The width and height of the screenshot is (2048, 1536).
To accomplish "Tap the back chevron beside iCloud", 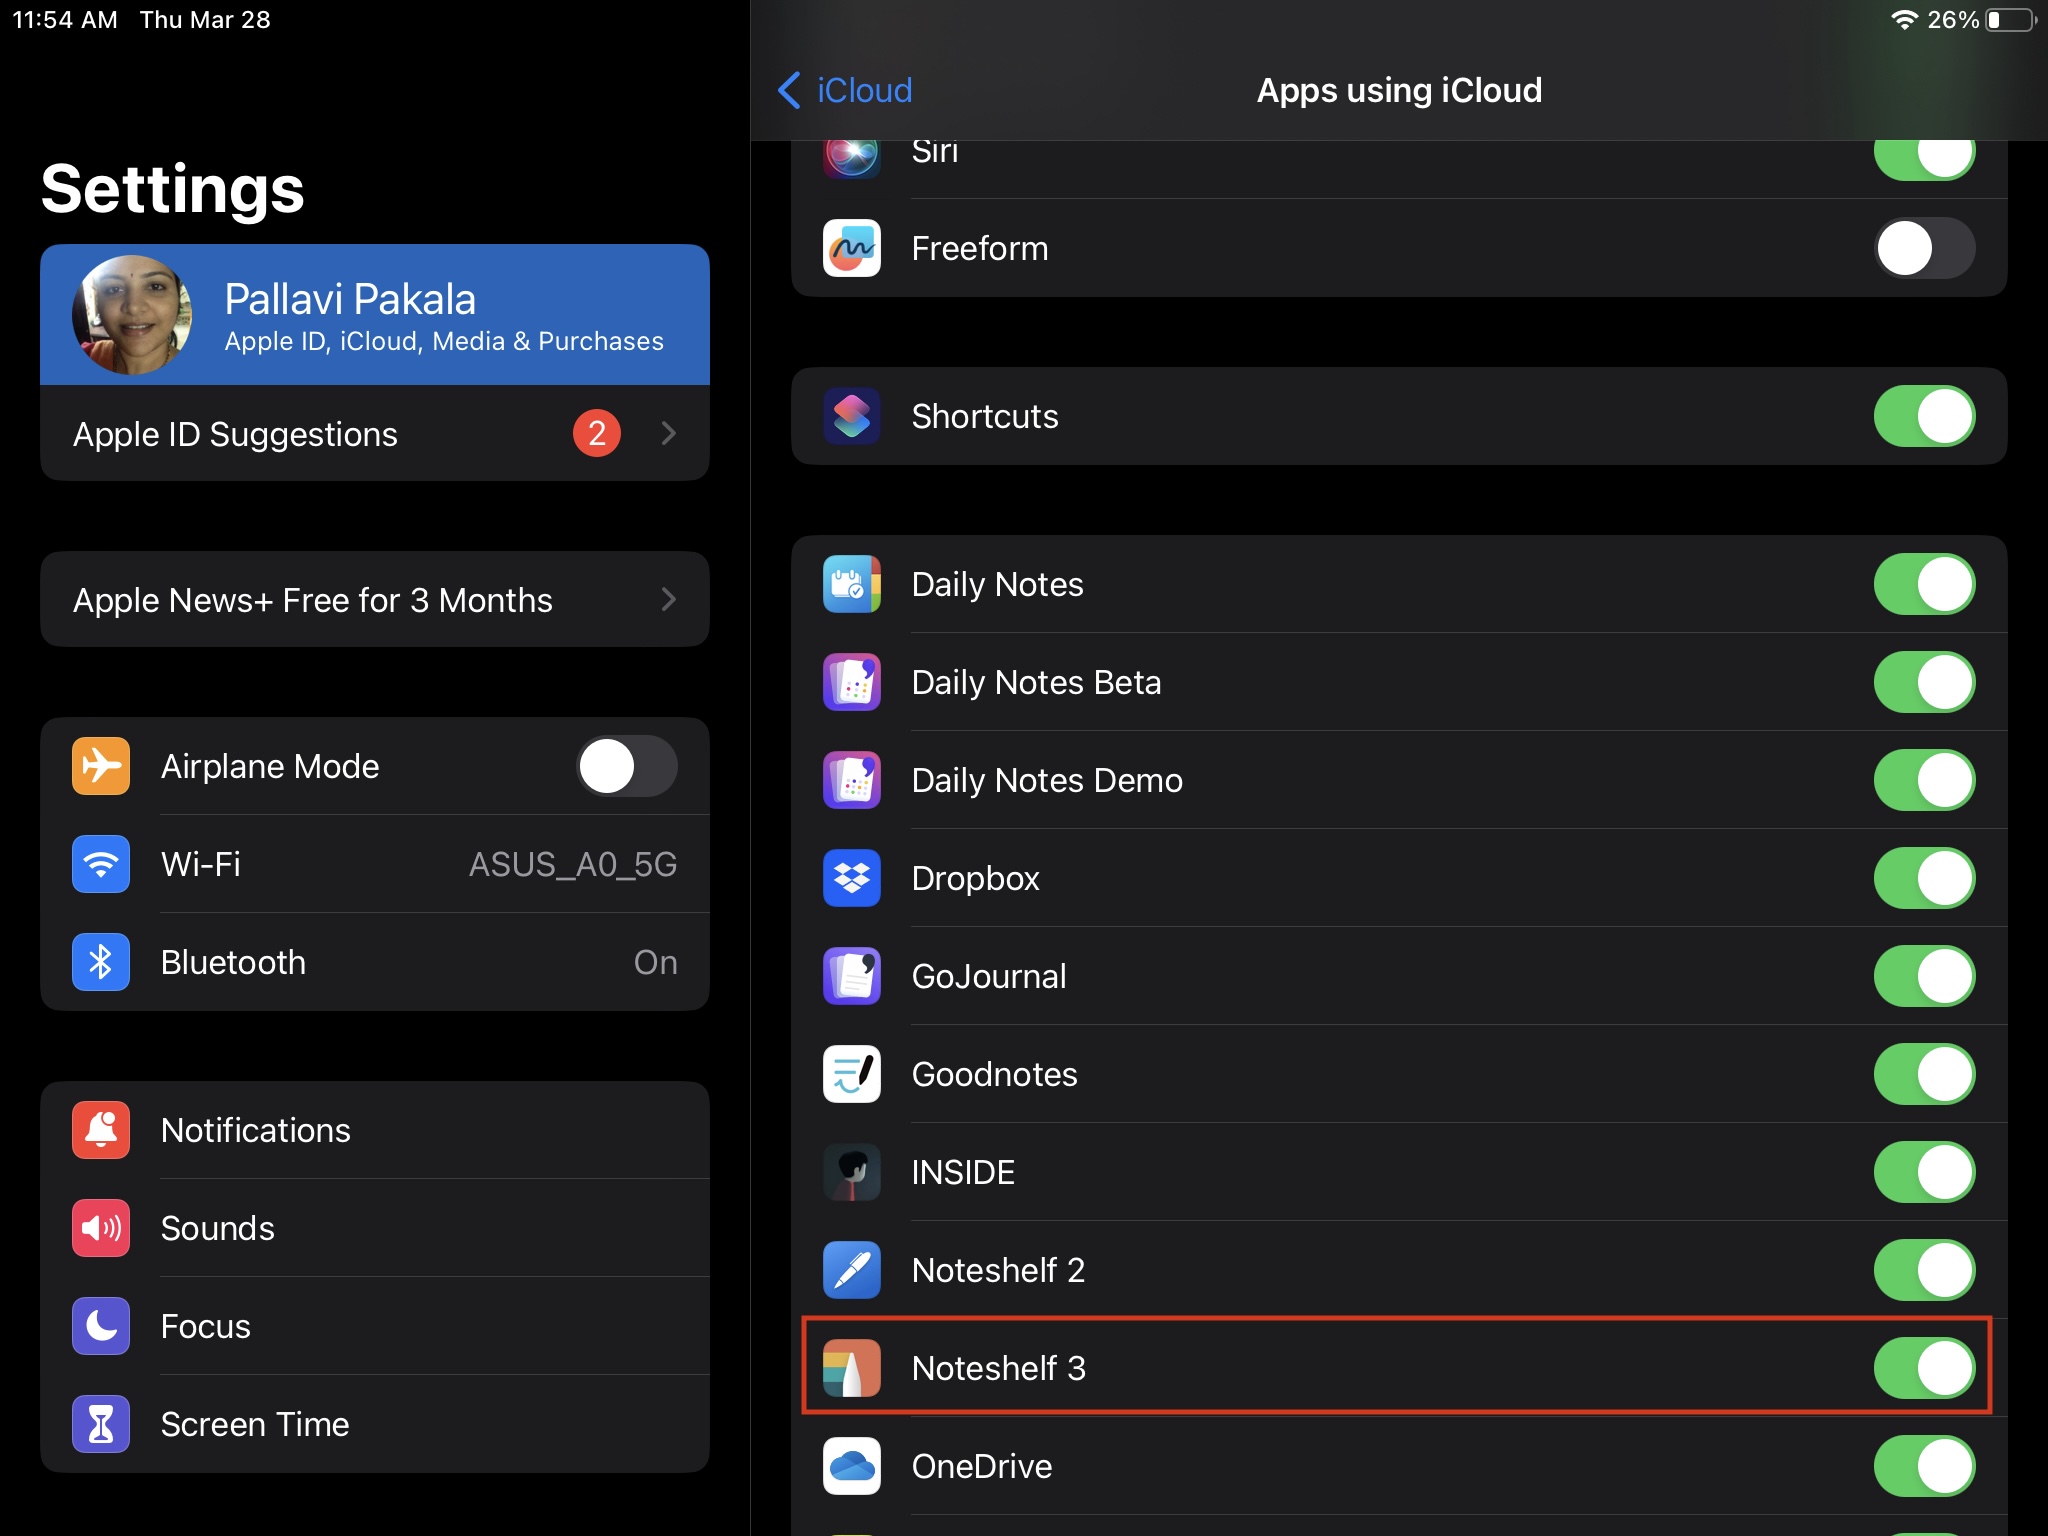I will point(789,90).
